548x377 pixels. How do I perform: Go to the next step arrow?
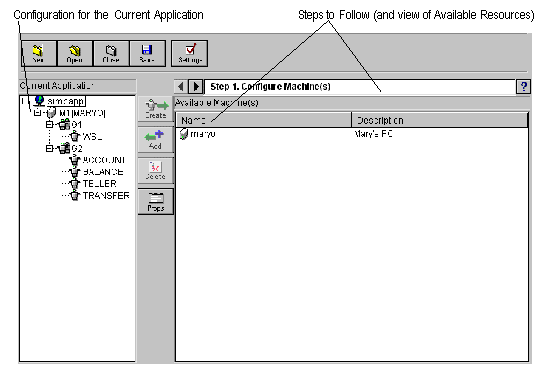[196, 86]
